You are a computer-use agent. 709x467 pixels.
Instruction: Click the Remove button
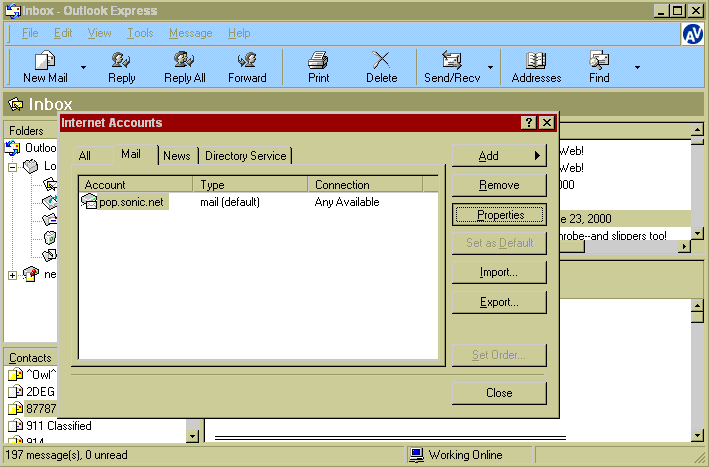499,185
